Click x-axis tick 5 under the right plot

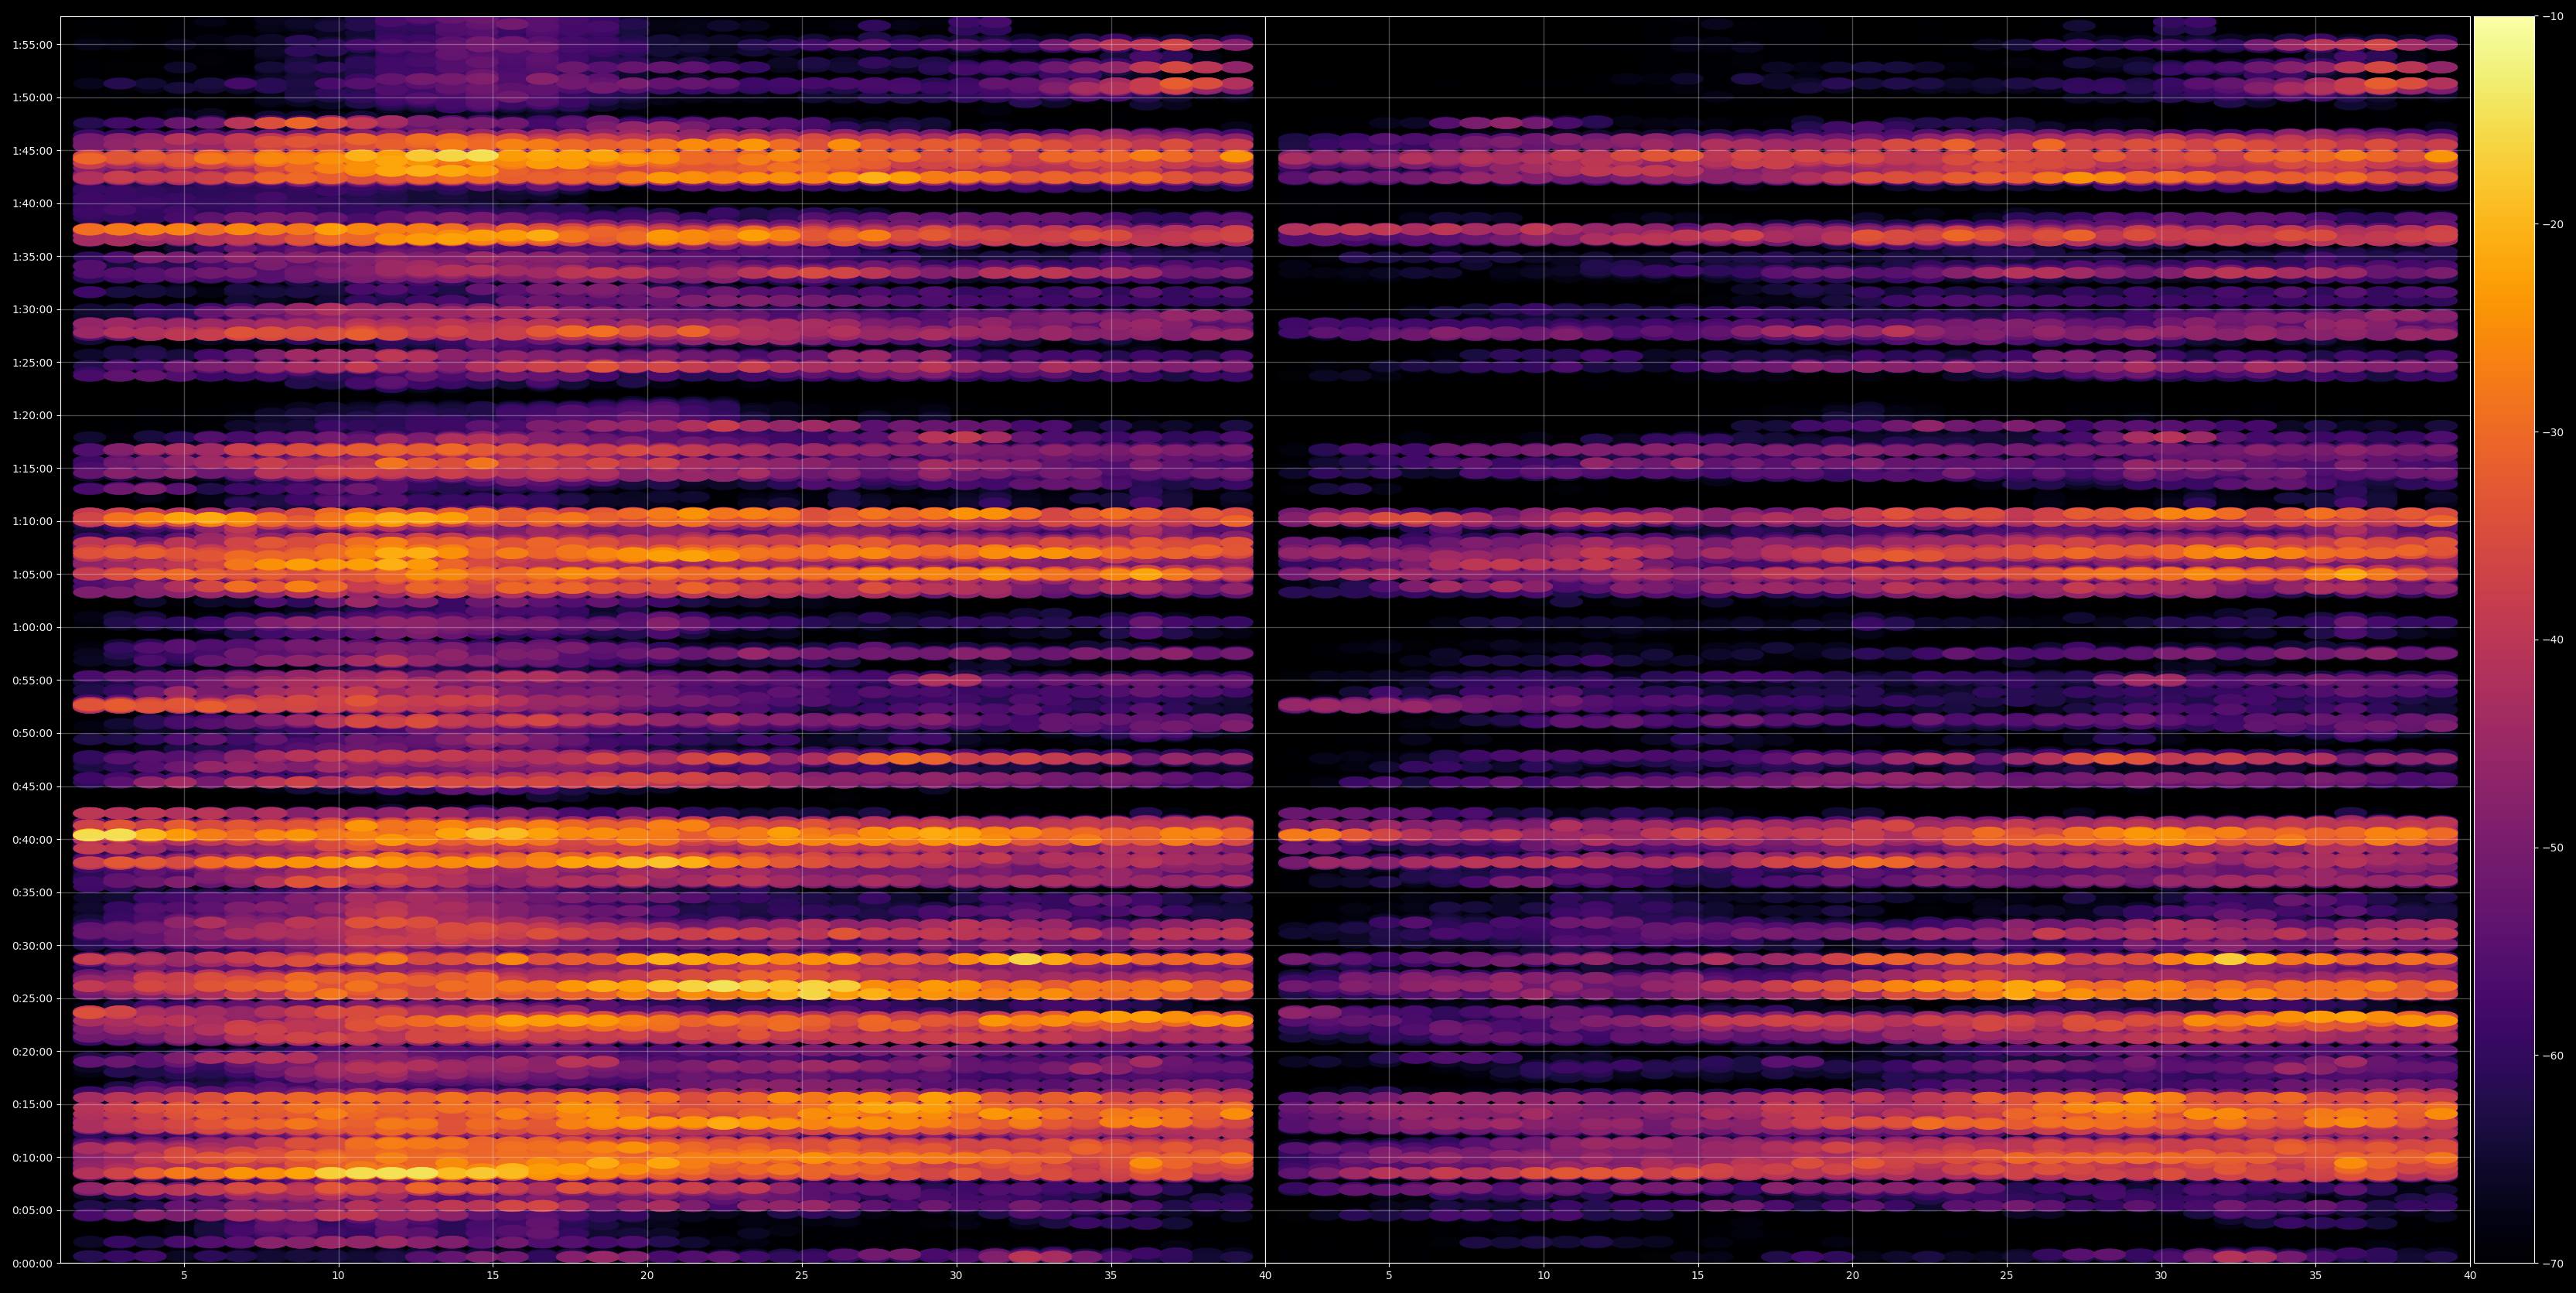point(1389,1275)
